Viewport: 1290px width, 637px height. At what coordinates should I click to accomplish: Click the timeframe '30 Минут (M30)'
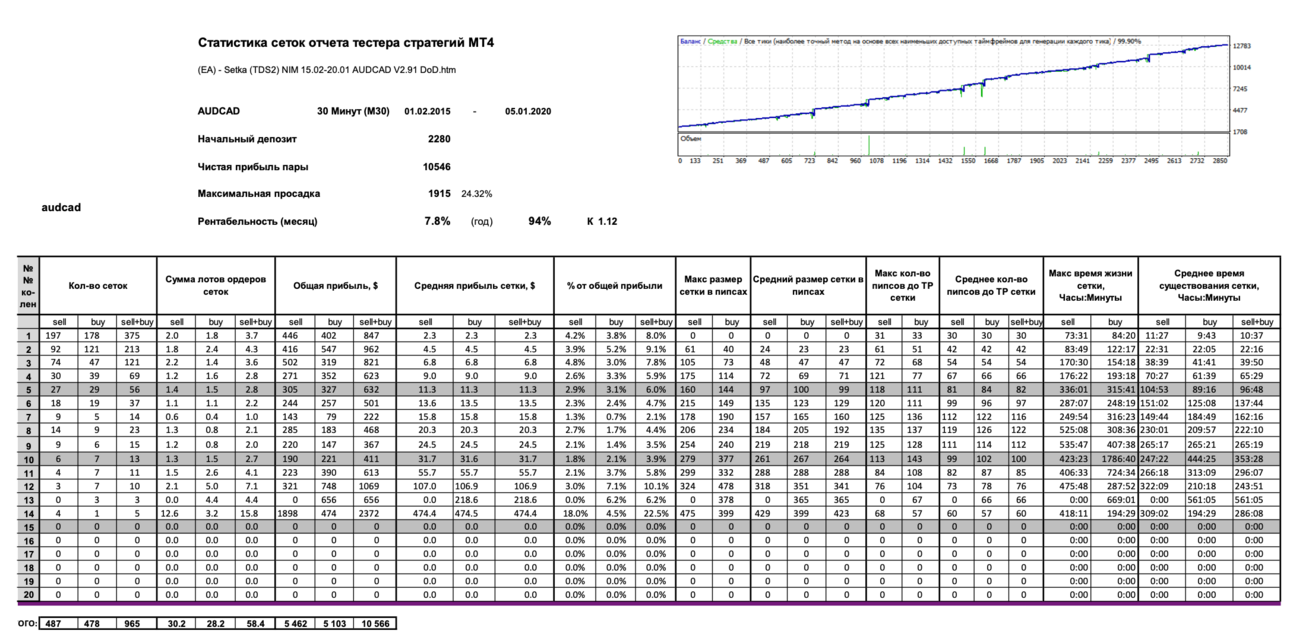[x=353, y=112]
